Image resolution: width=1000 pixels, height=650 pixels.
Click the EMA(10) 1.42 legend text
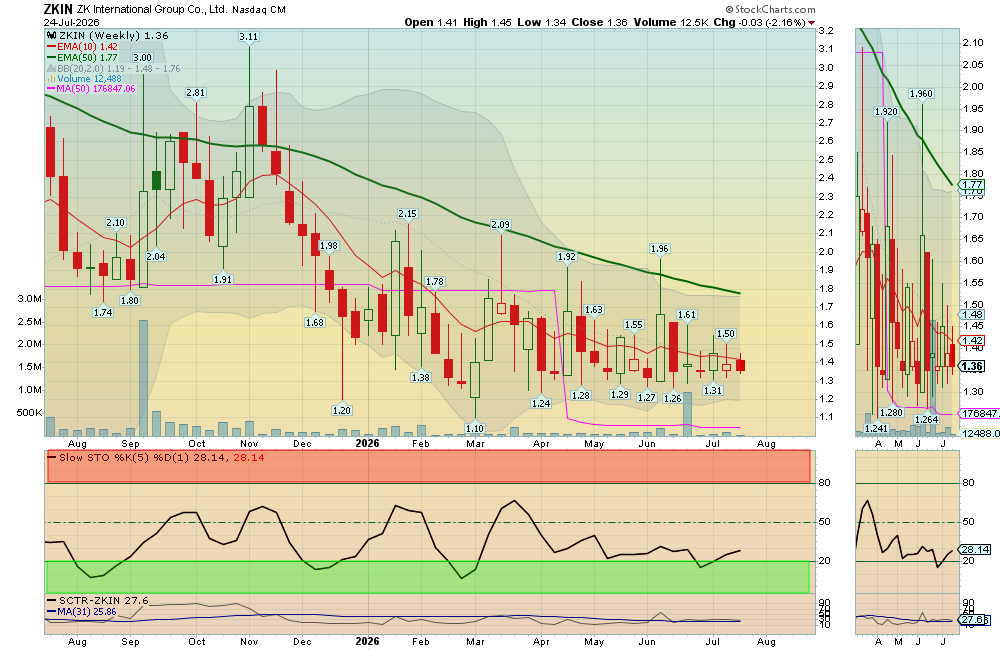click(x=87, y=47)
